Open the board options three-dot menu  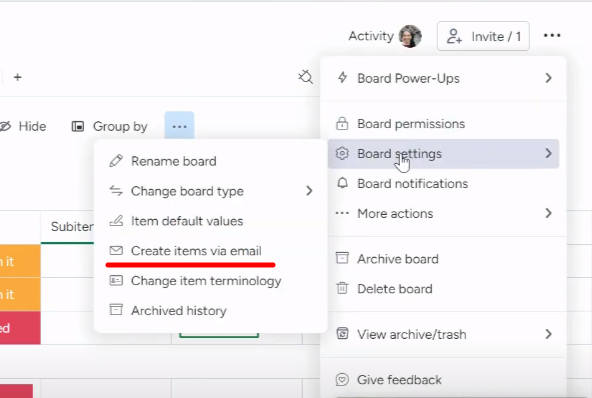click(x=552, y=35)
